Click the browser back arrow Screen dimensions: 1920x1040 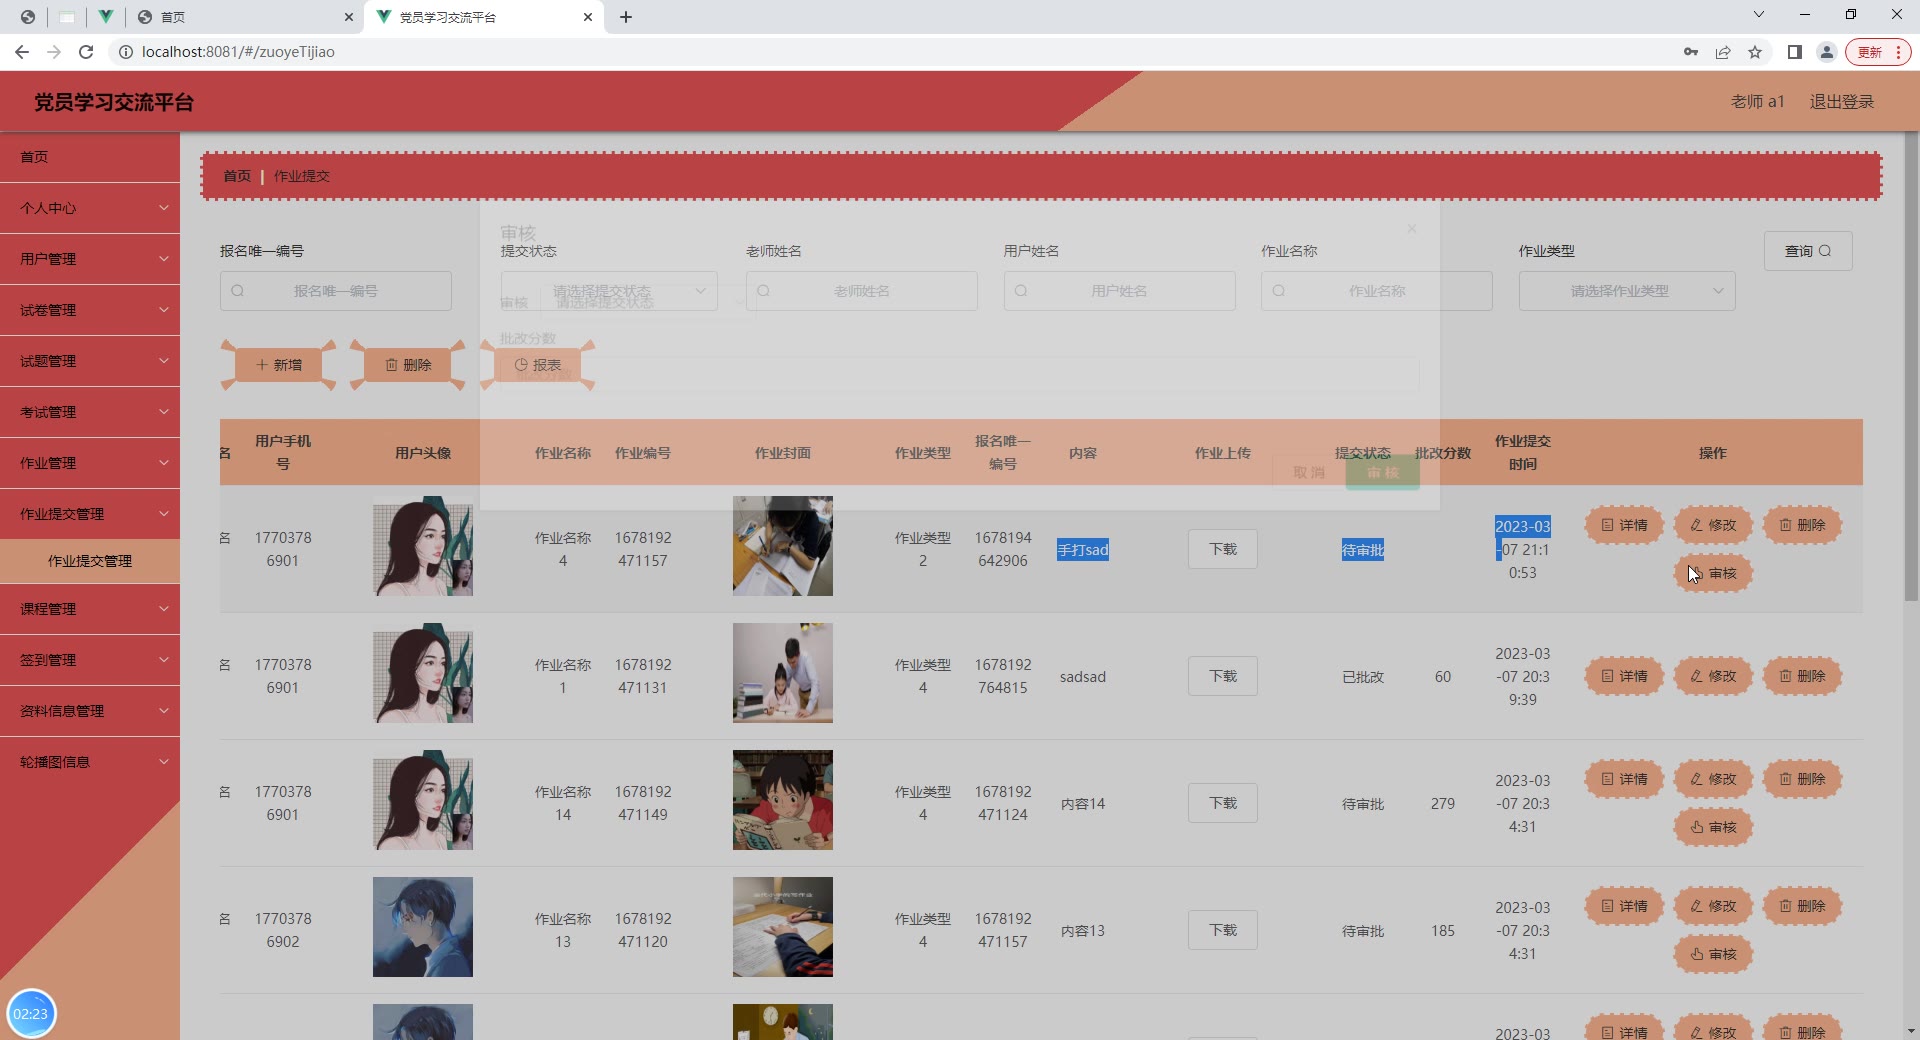22,52
